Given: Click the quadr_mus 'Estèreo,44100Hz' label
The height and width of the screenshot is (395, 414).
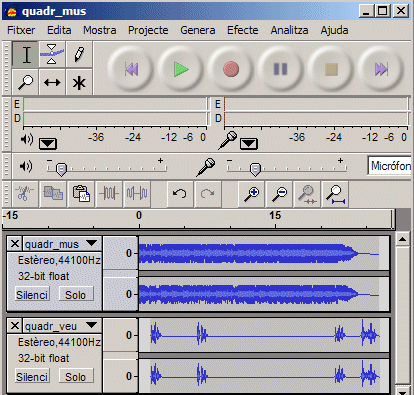Looking at the screenshot, I should [x=59, y=260].
